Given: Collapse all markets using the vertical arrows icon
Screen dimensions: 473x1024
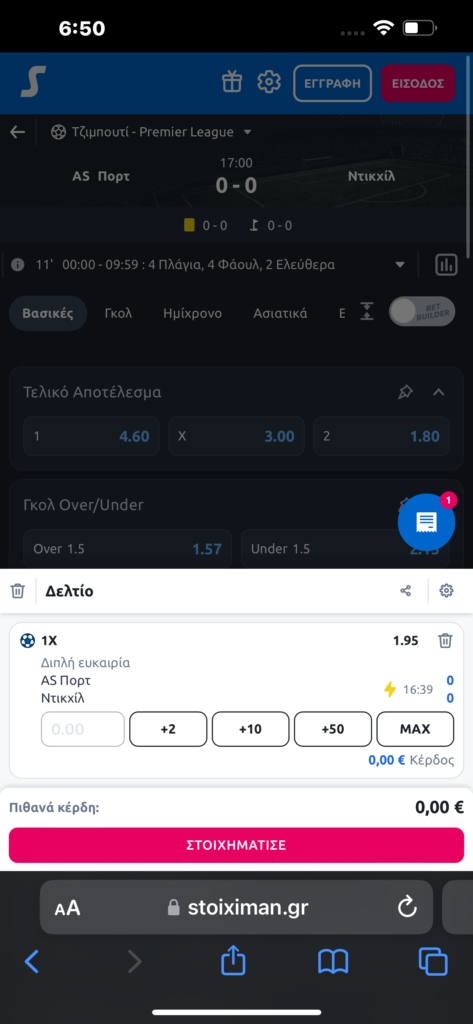Looking at the screenshot, I should tap(367, 312).
